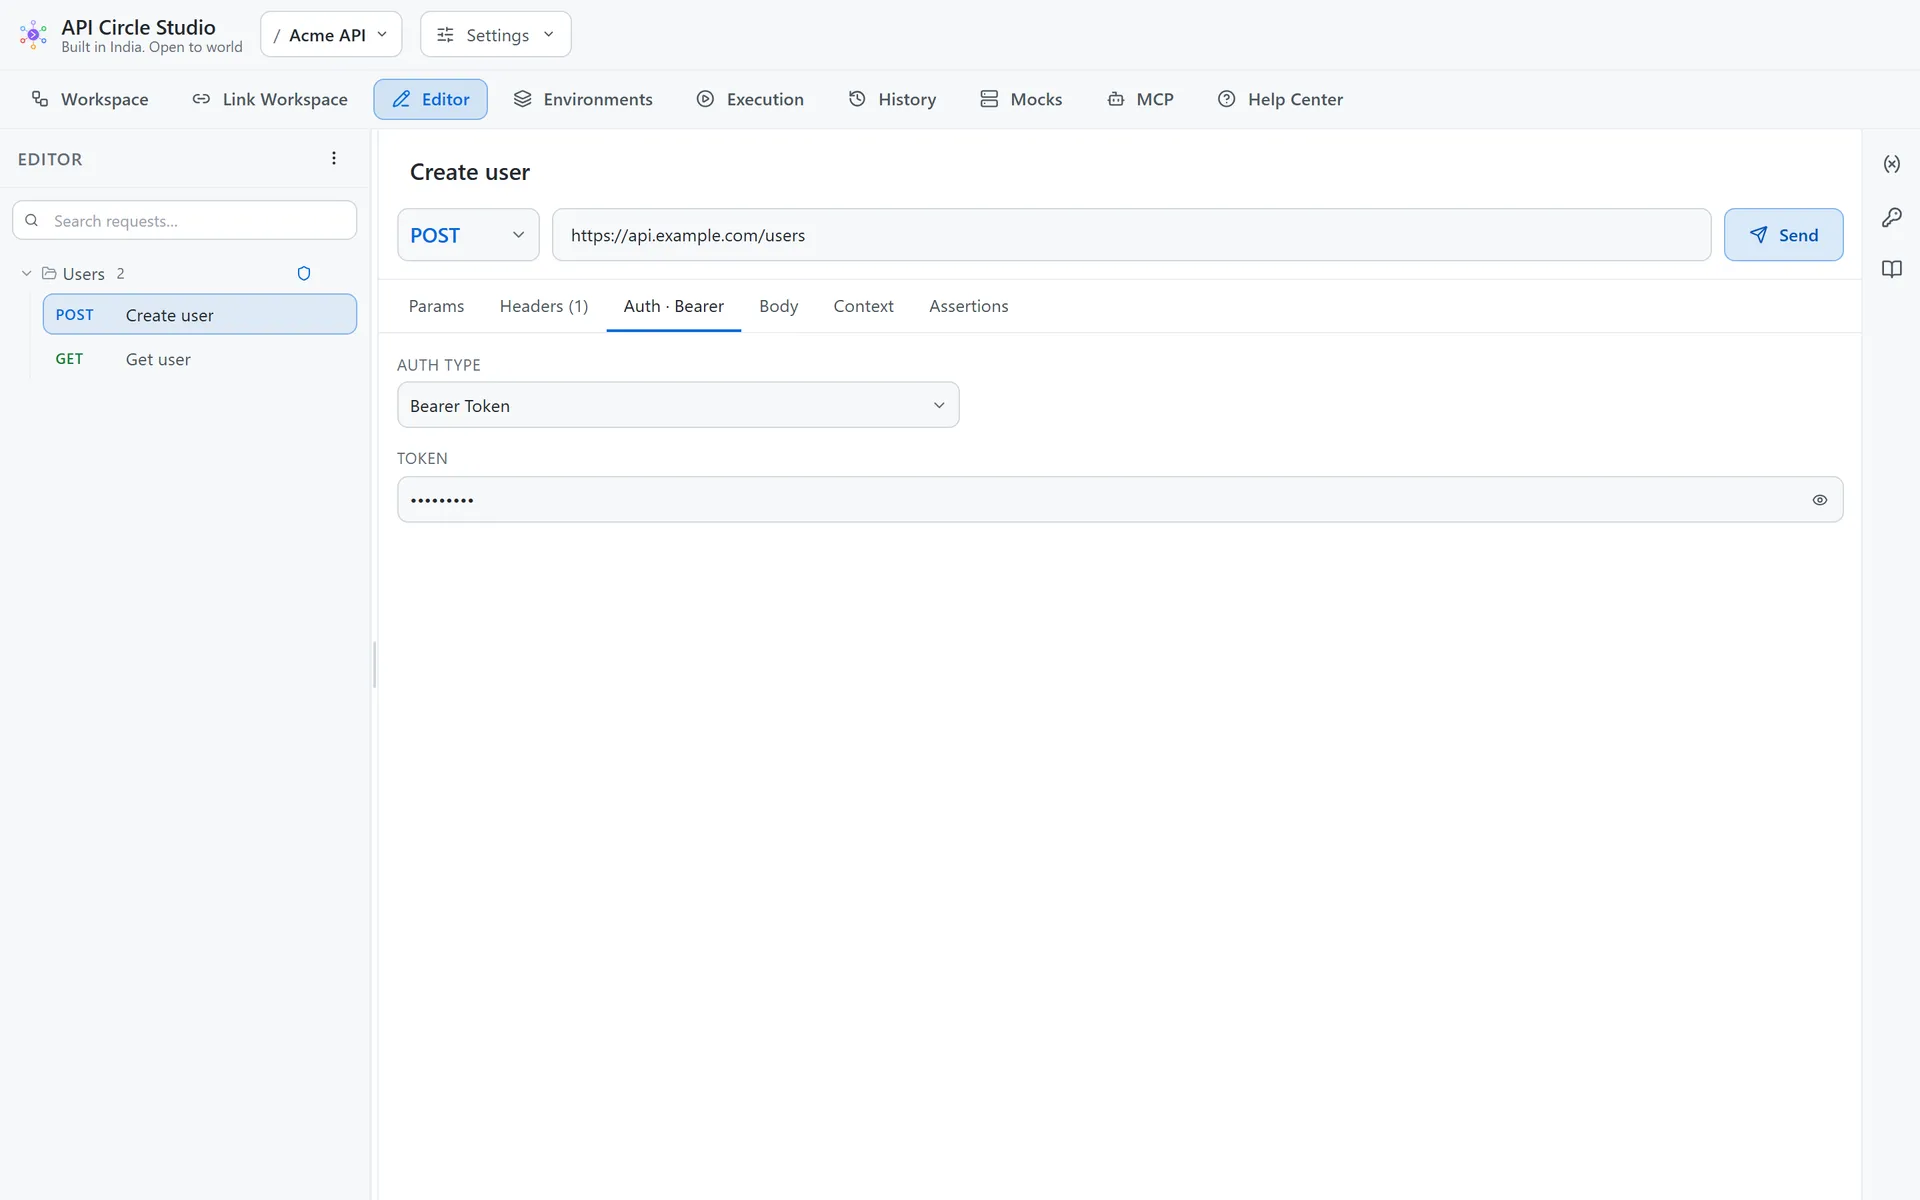Open Link Workspace section
The height and width of the screenshot is (1200, 1920).
[x=270, y=99]
